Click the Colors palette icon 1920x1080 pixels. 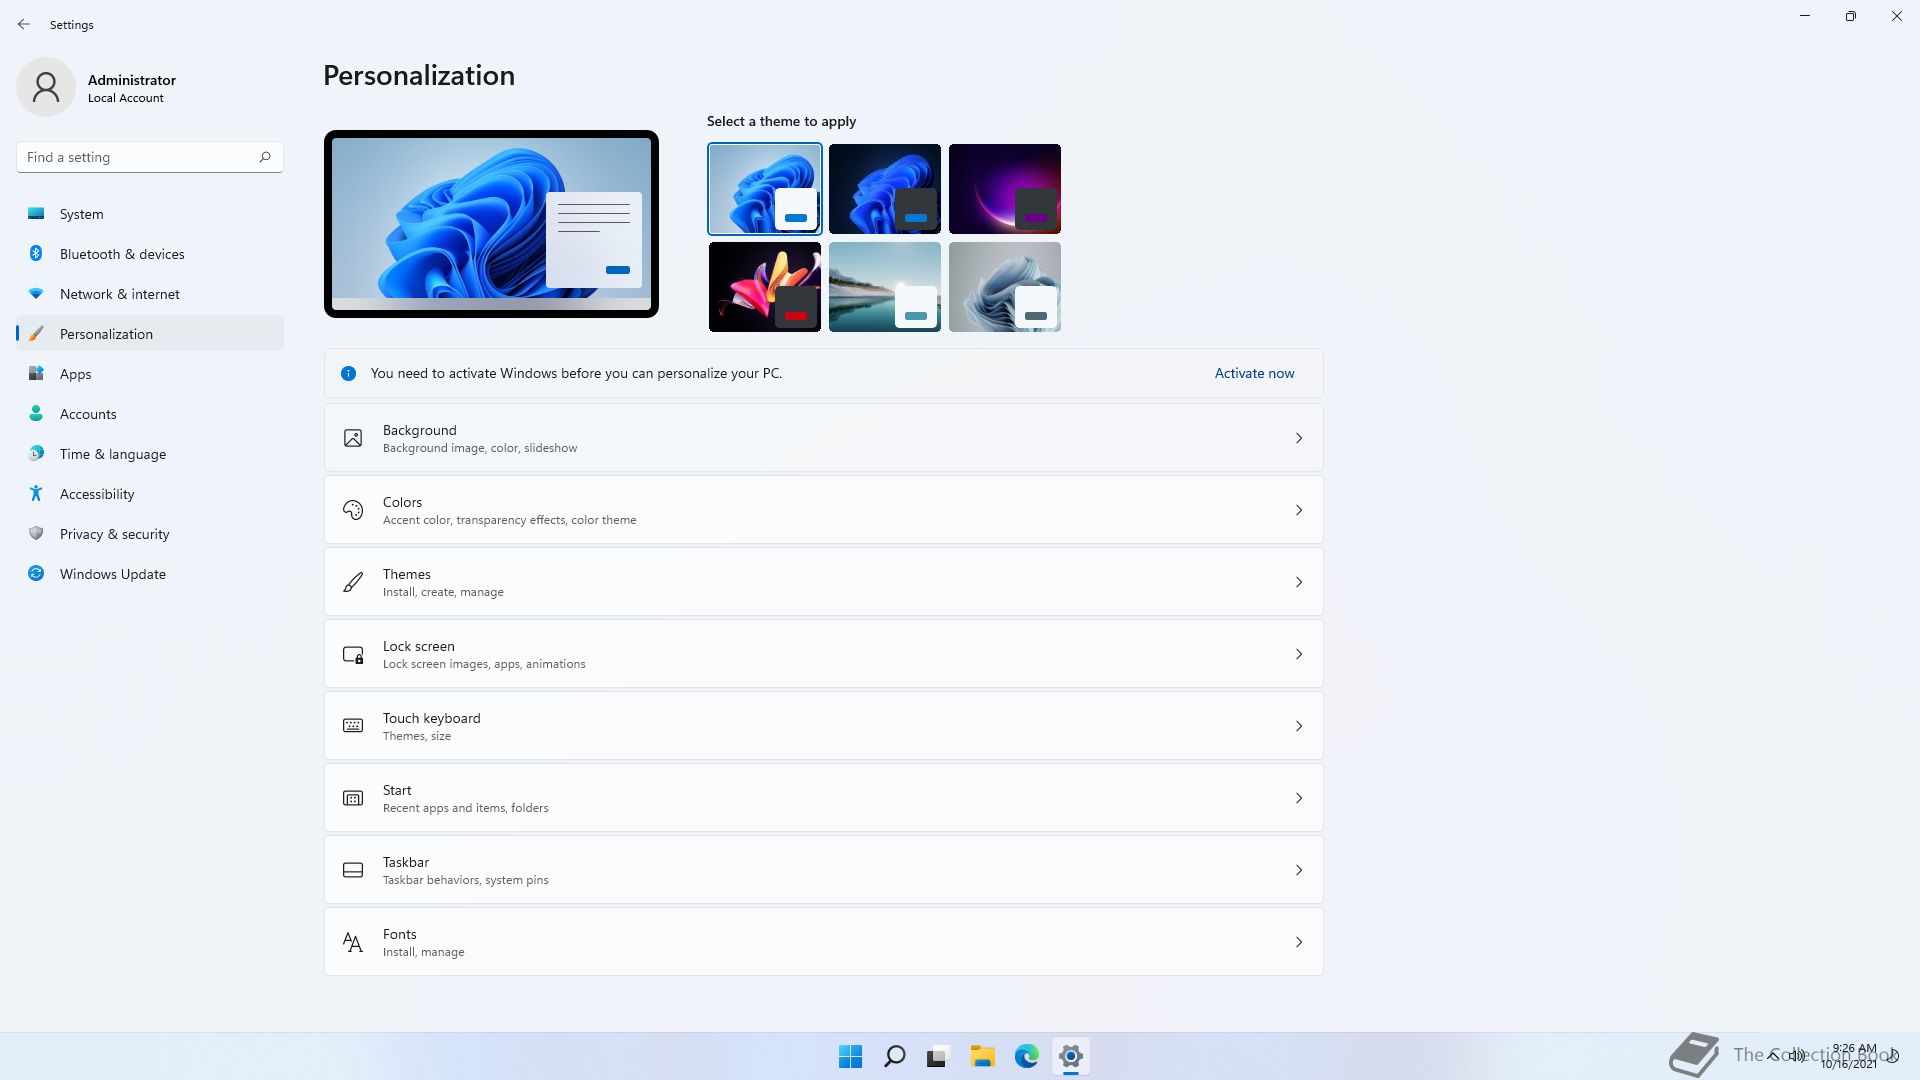pyautogui.click(x=353, y=510)
